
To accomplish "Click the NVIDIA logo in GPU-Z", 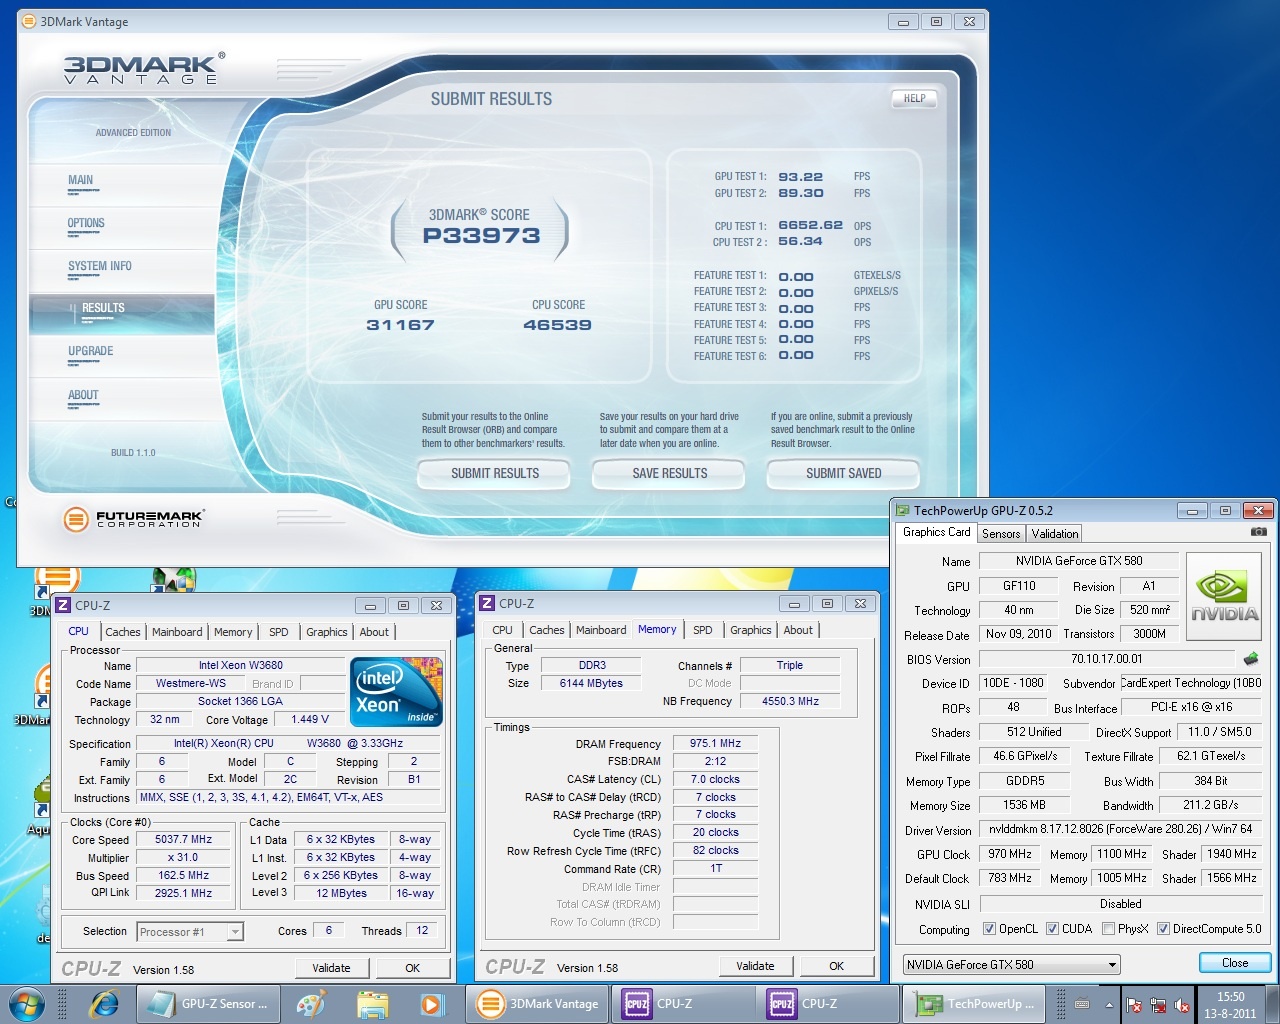I will tap(1223, 598).
